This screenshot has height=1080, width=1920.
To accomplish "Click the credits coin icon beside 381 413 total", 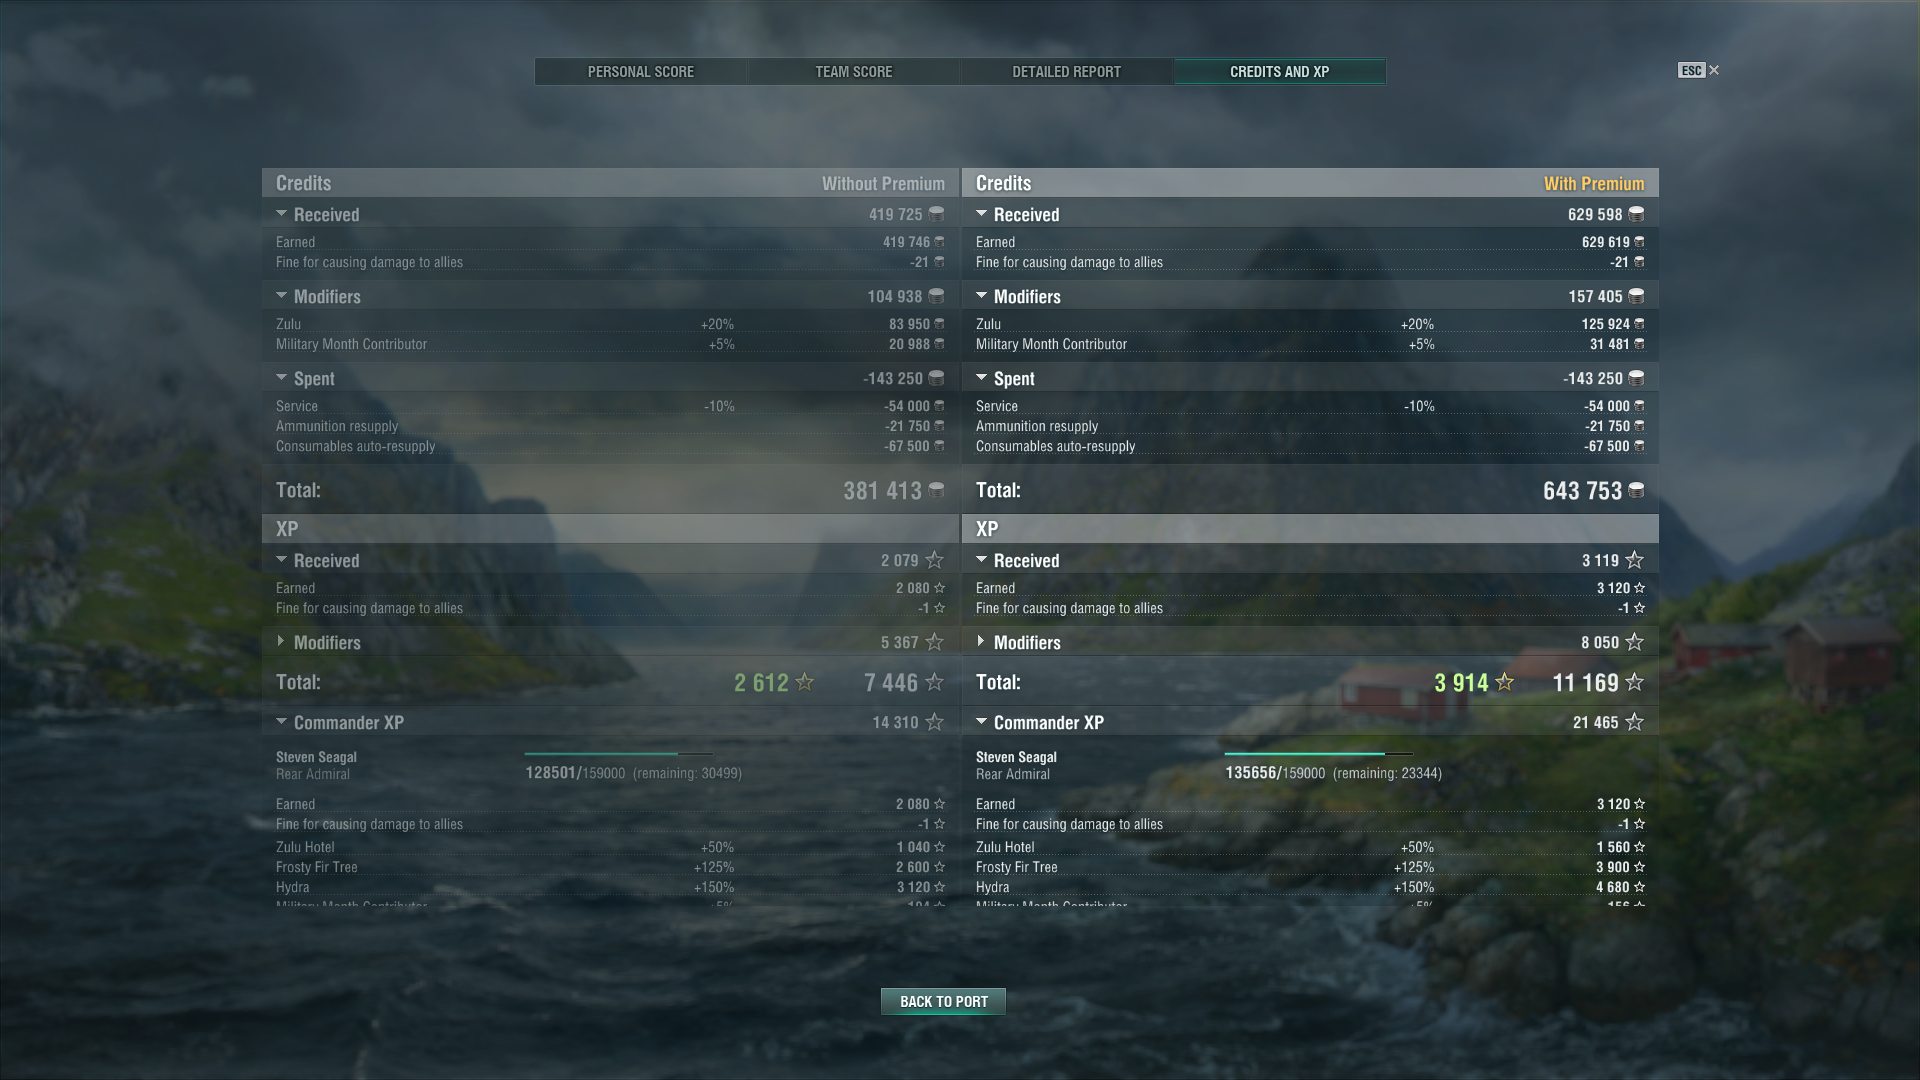I will click(x=936, y=490).
